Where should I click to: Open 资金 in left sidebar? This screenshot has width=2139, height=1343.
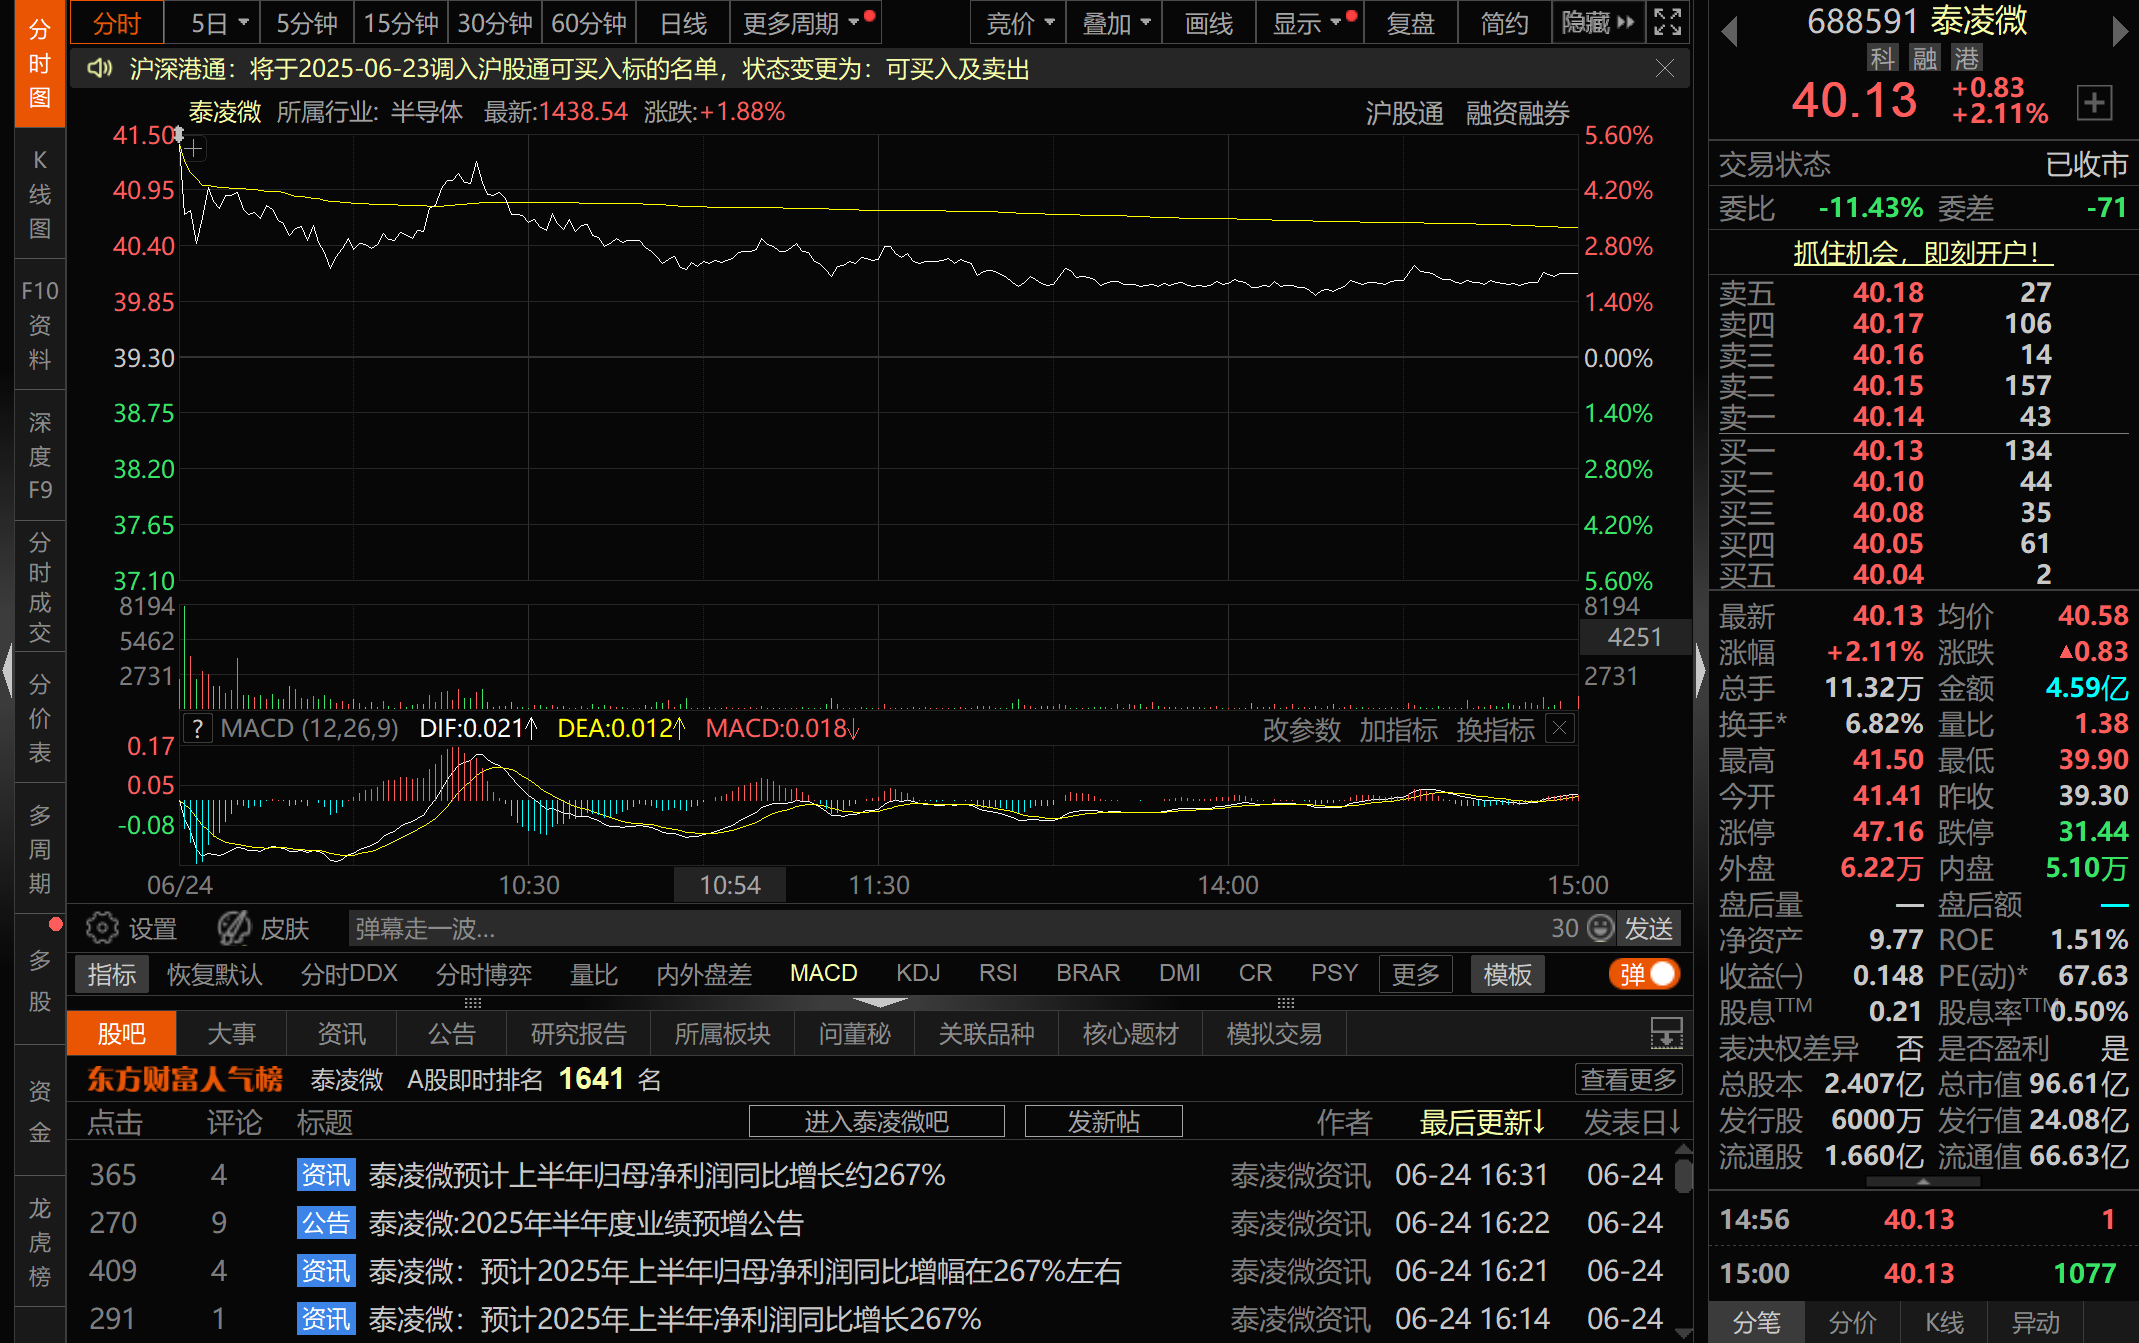pos(40,1111)
